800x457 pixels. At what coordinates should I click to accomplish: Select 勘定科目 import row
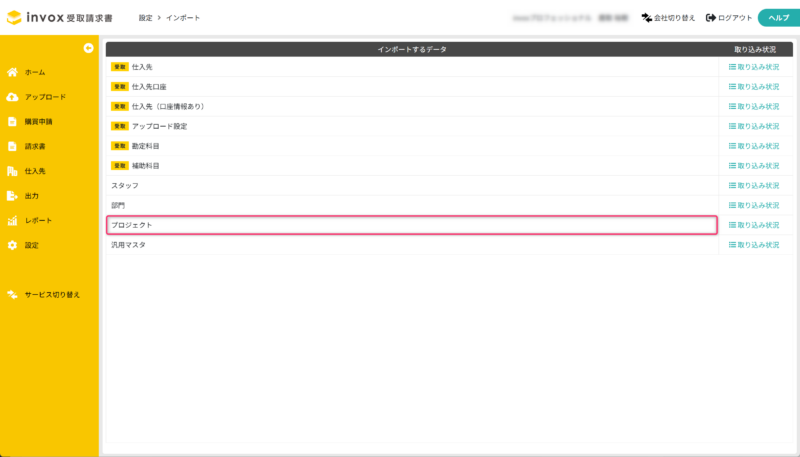tap(412, 146)
